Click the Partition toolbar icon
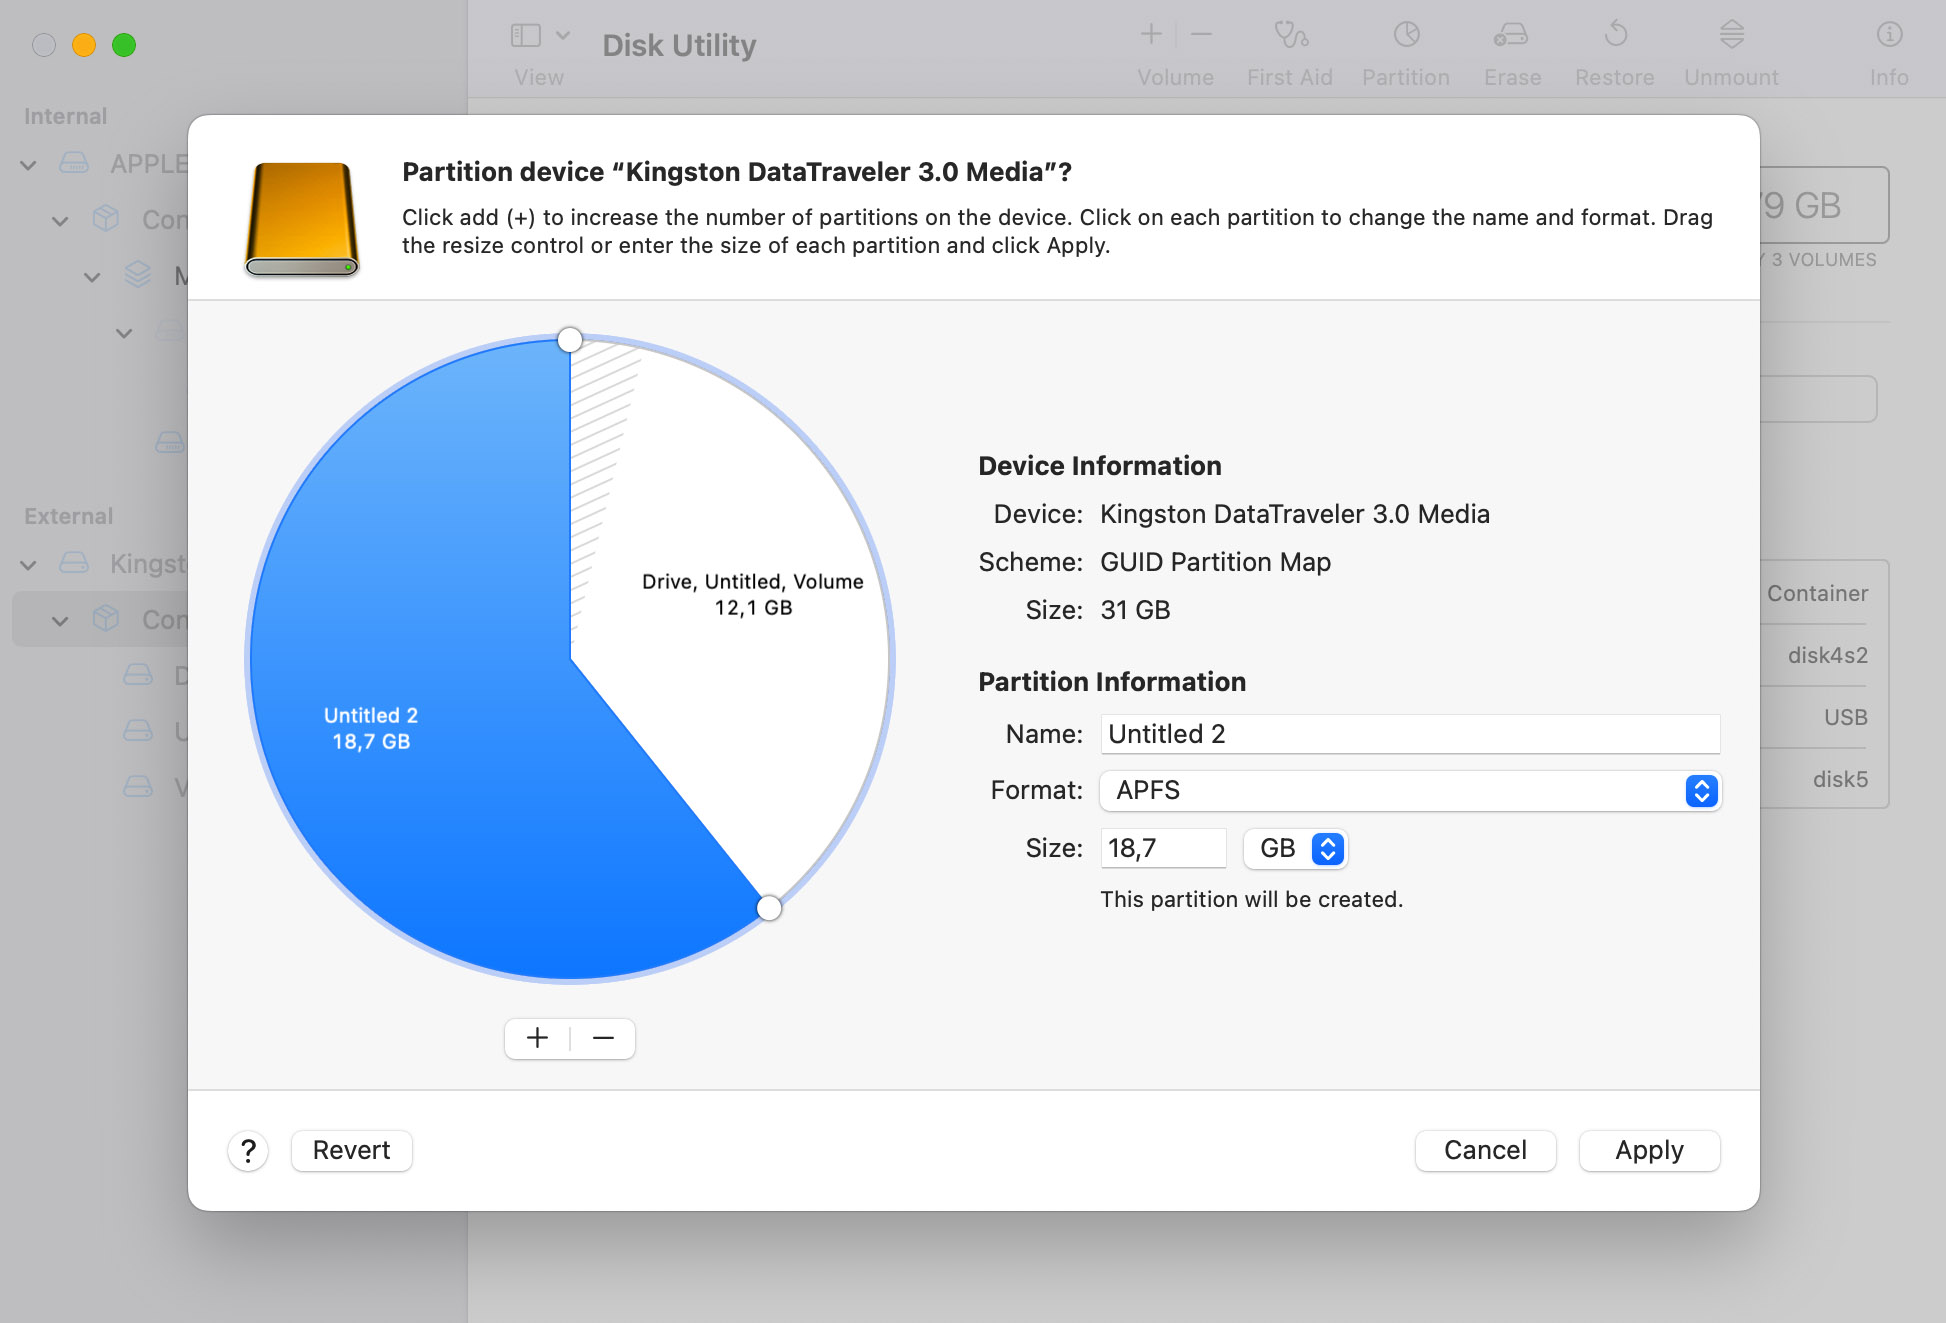The height and width of the screenshot is (1323, 1946). 1406,35
